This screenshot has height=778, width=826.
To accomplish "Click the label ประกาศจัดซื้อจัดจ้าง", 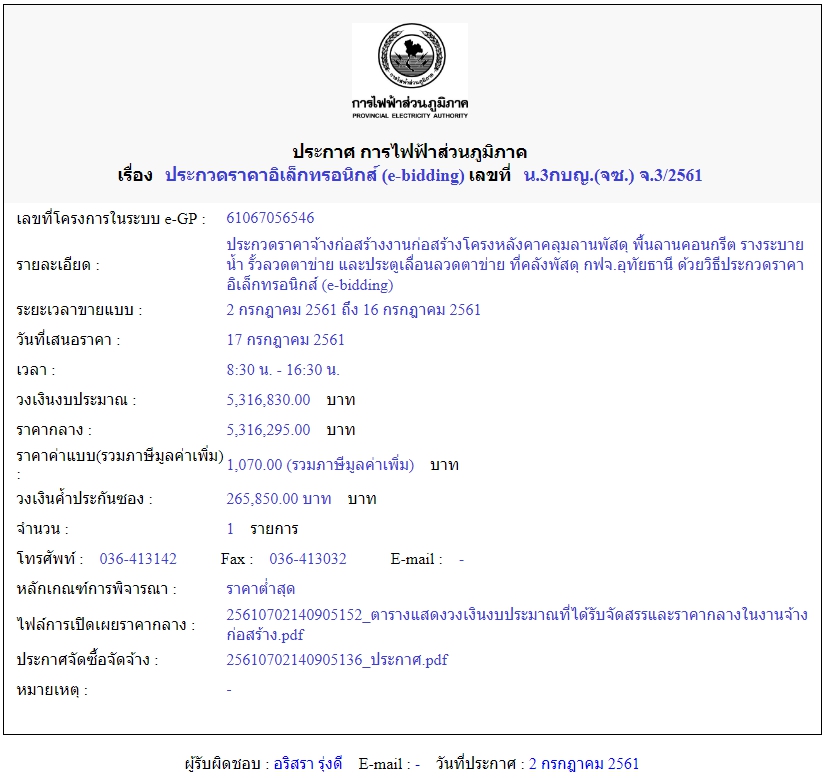I will (x=87, y=660).
